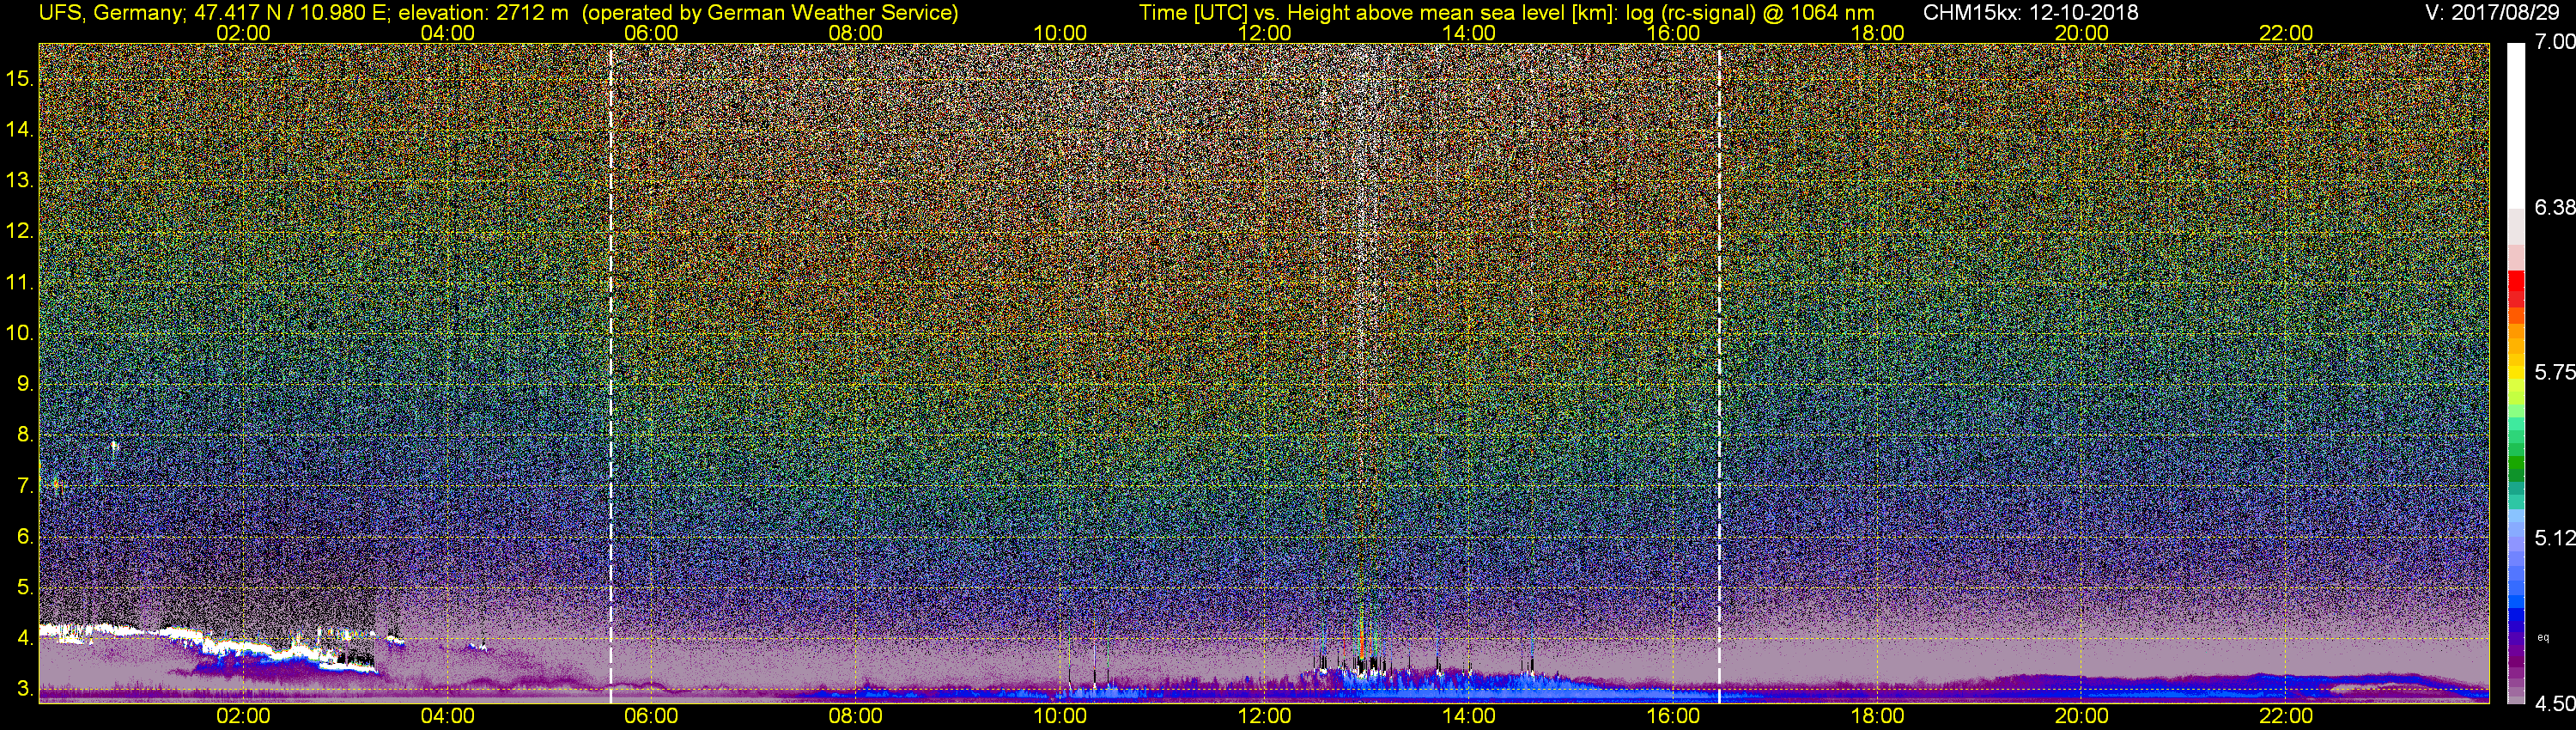The width and height of the screenshot is (2576, 730).
Task: Click the 11 km height axis label
Action: point(20,283)
